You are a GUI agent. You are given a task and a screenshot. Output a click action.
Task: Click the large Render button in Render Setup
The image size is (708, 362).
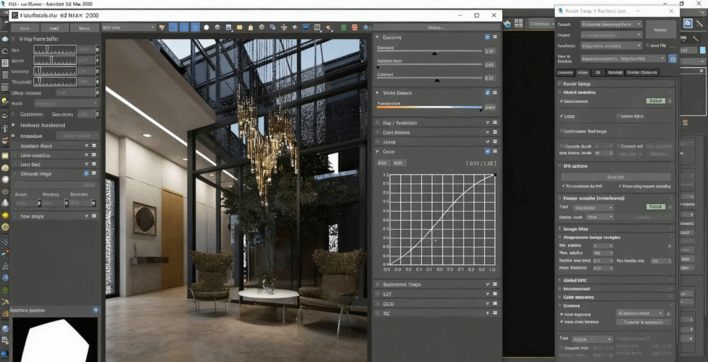point(661,29)
